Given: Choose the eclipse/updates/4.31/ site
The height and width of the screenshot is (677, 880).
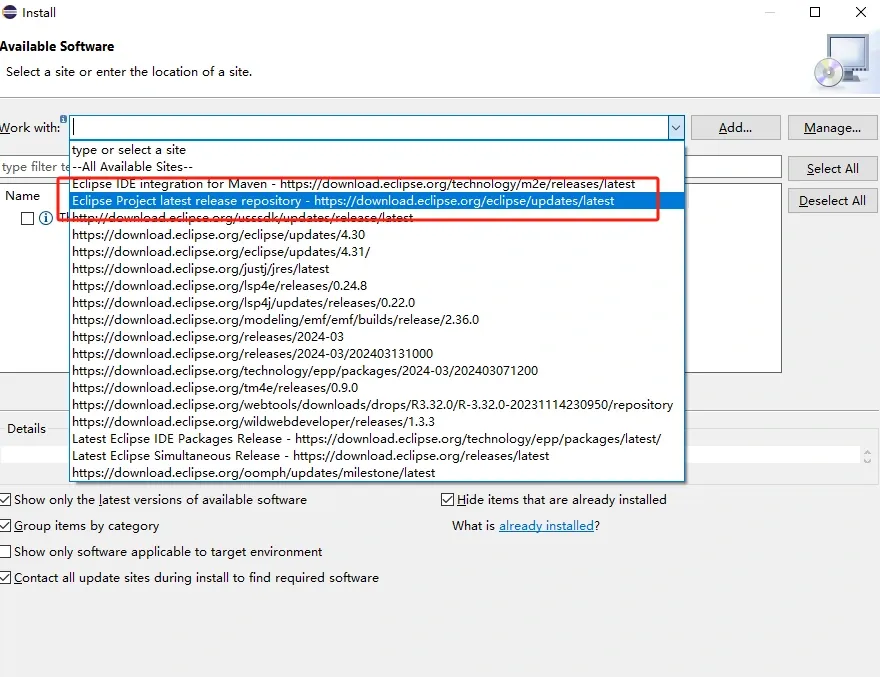Looking at the screenshot, I should pos(377,252).
